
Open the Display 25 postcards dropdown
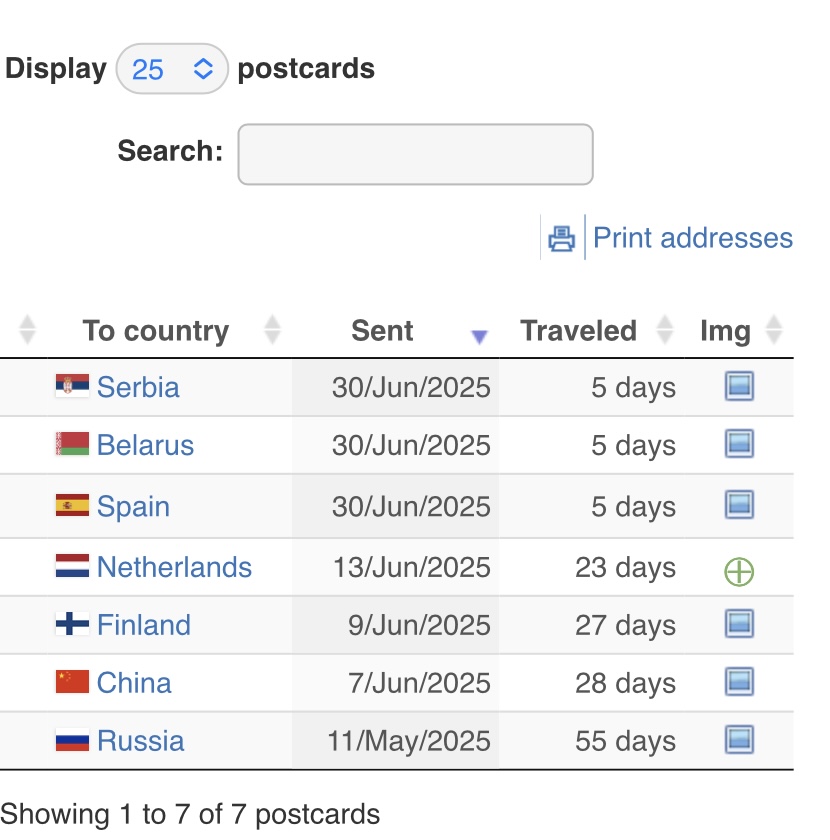tap(172, 69)
